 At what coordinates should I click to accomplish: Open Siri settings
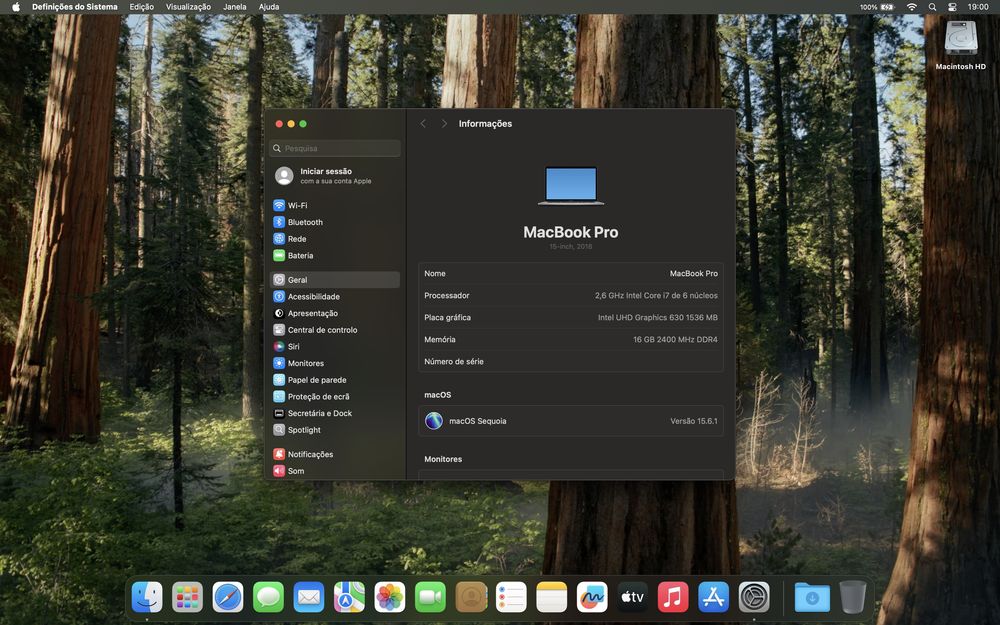[x=335, y=346]
